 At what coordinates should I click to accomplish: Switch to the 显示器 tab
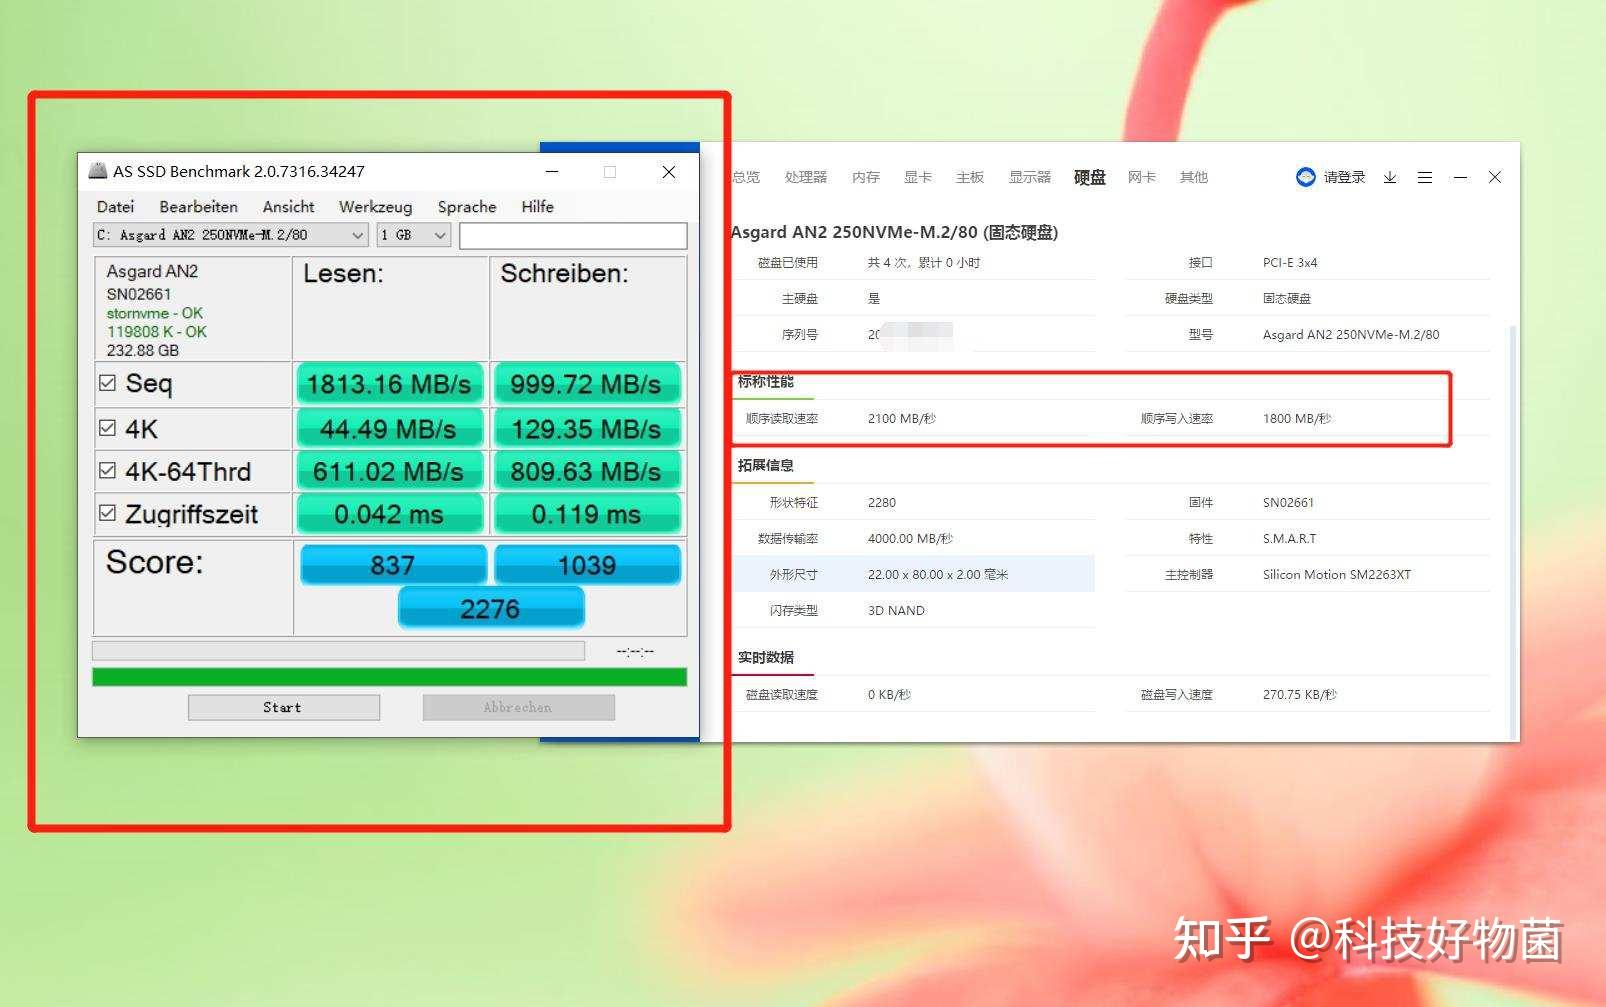pos(1030,177)
